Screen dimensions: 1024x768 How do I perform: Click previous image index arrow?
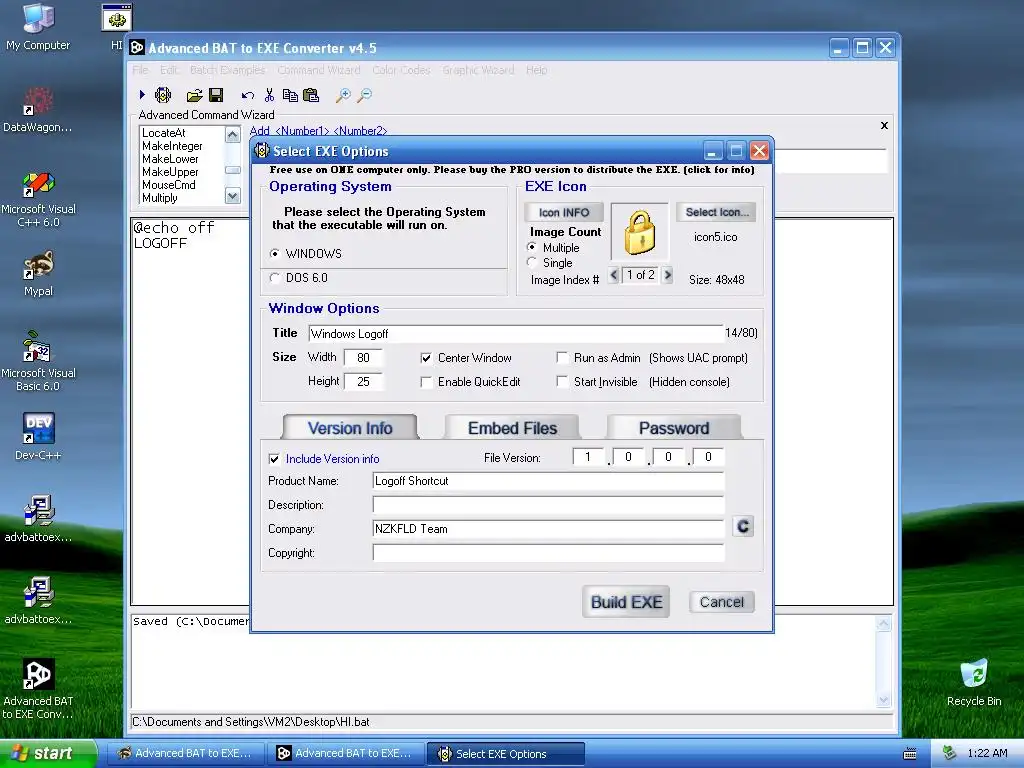613,275
